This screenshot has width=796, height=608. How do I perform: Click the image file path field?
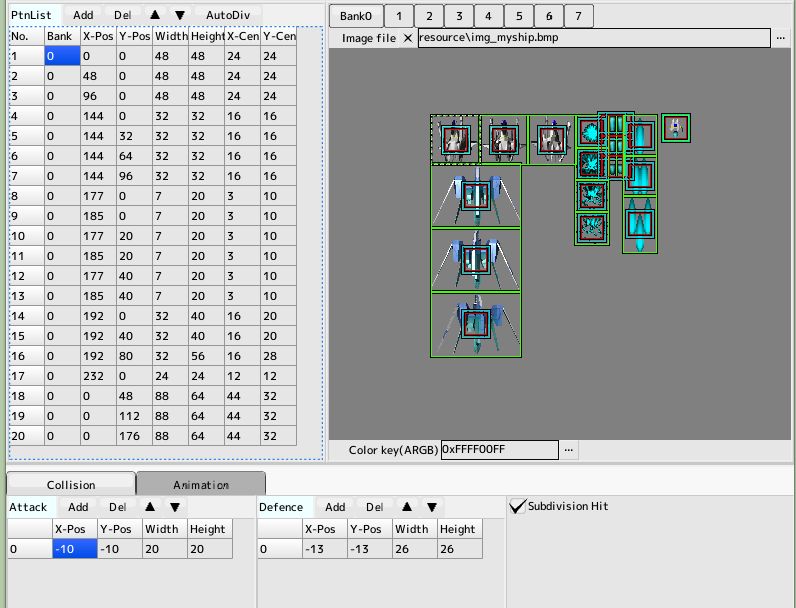pyautogui.click(x=594, y=38)
